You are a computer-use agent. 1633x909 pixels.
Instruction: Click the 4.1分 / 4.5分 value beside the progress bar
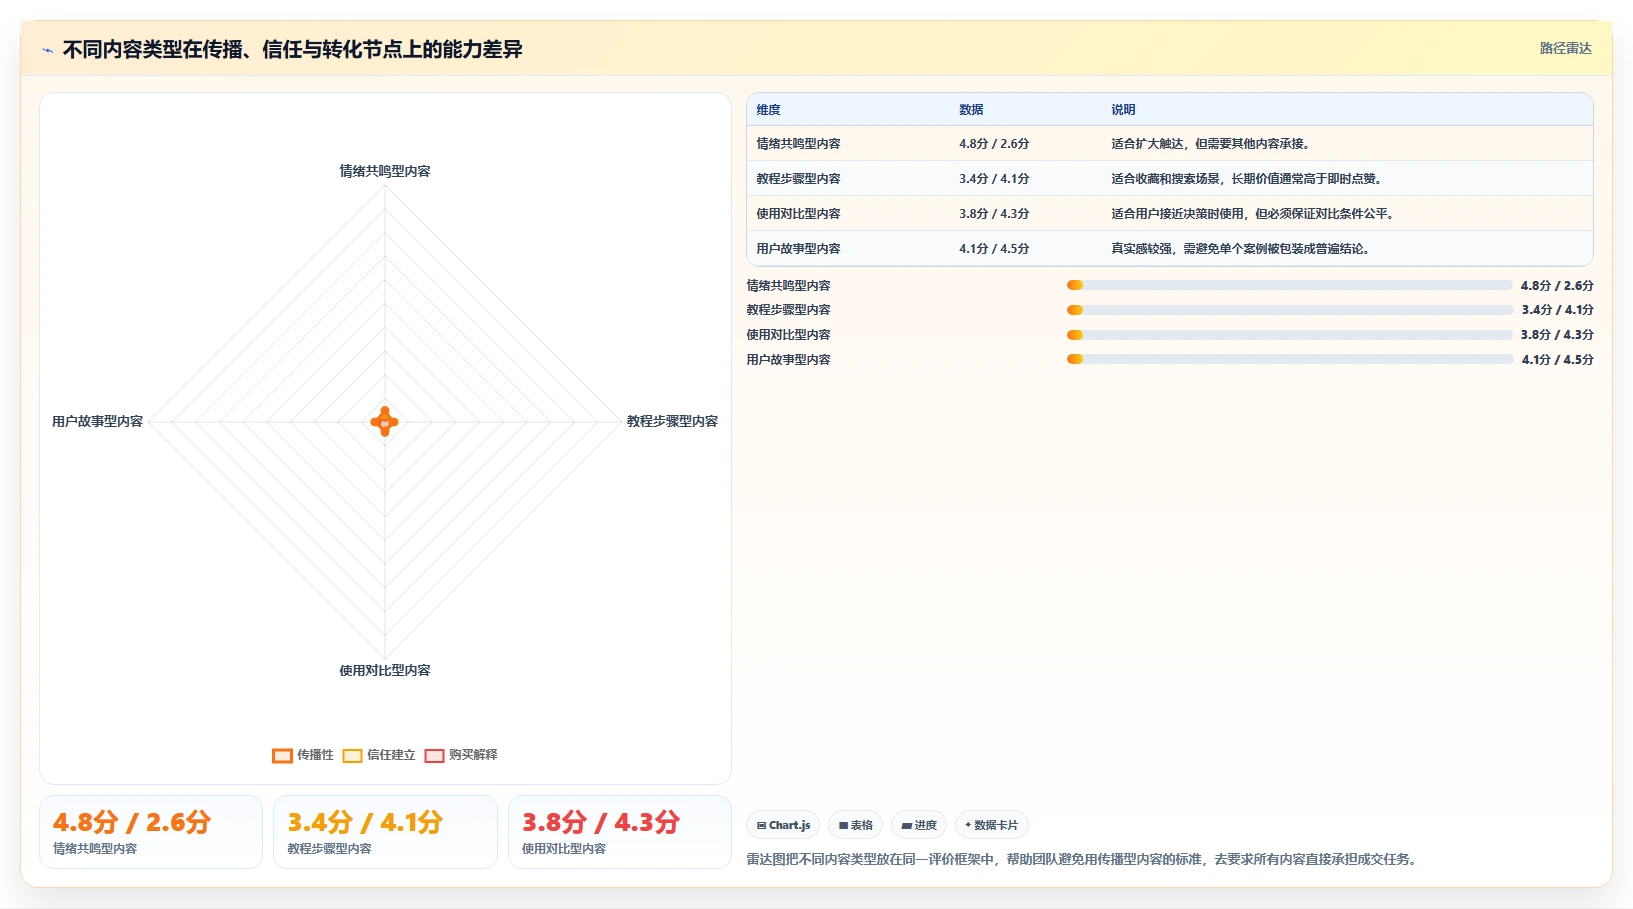point(1557,360)
